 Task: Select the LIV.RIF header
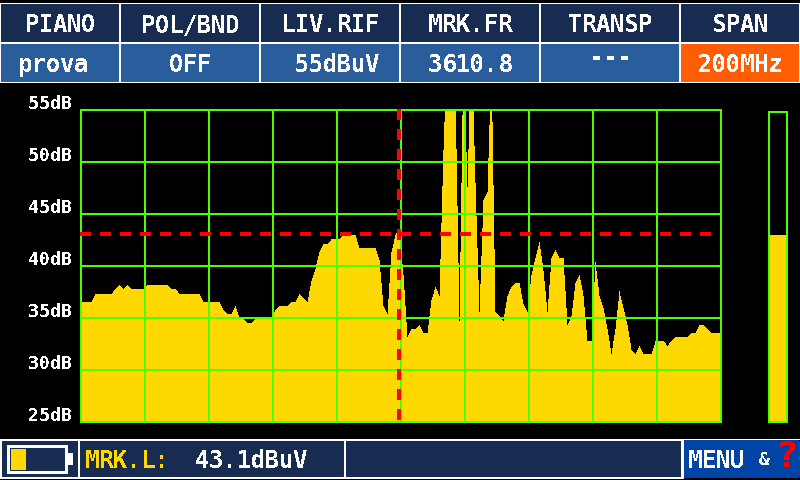(330, 23)
